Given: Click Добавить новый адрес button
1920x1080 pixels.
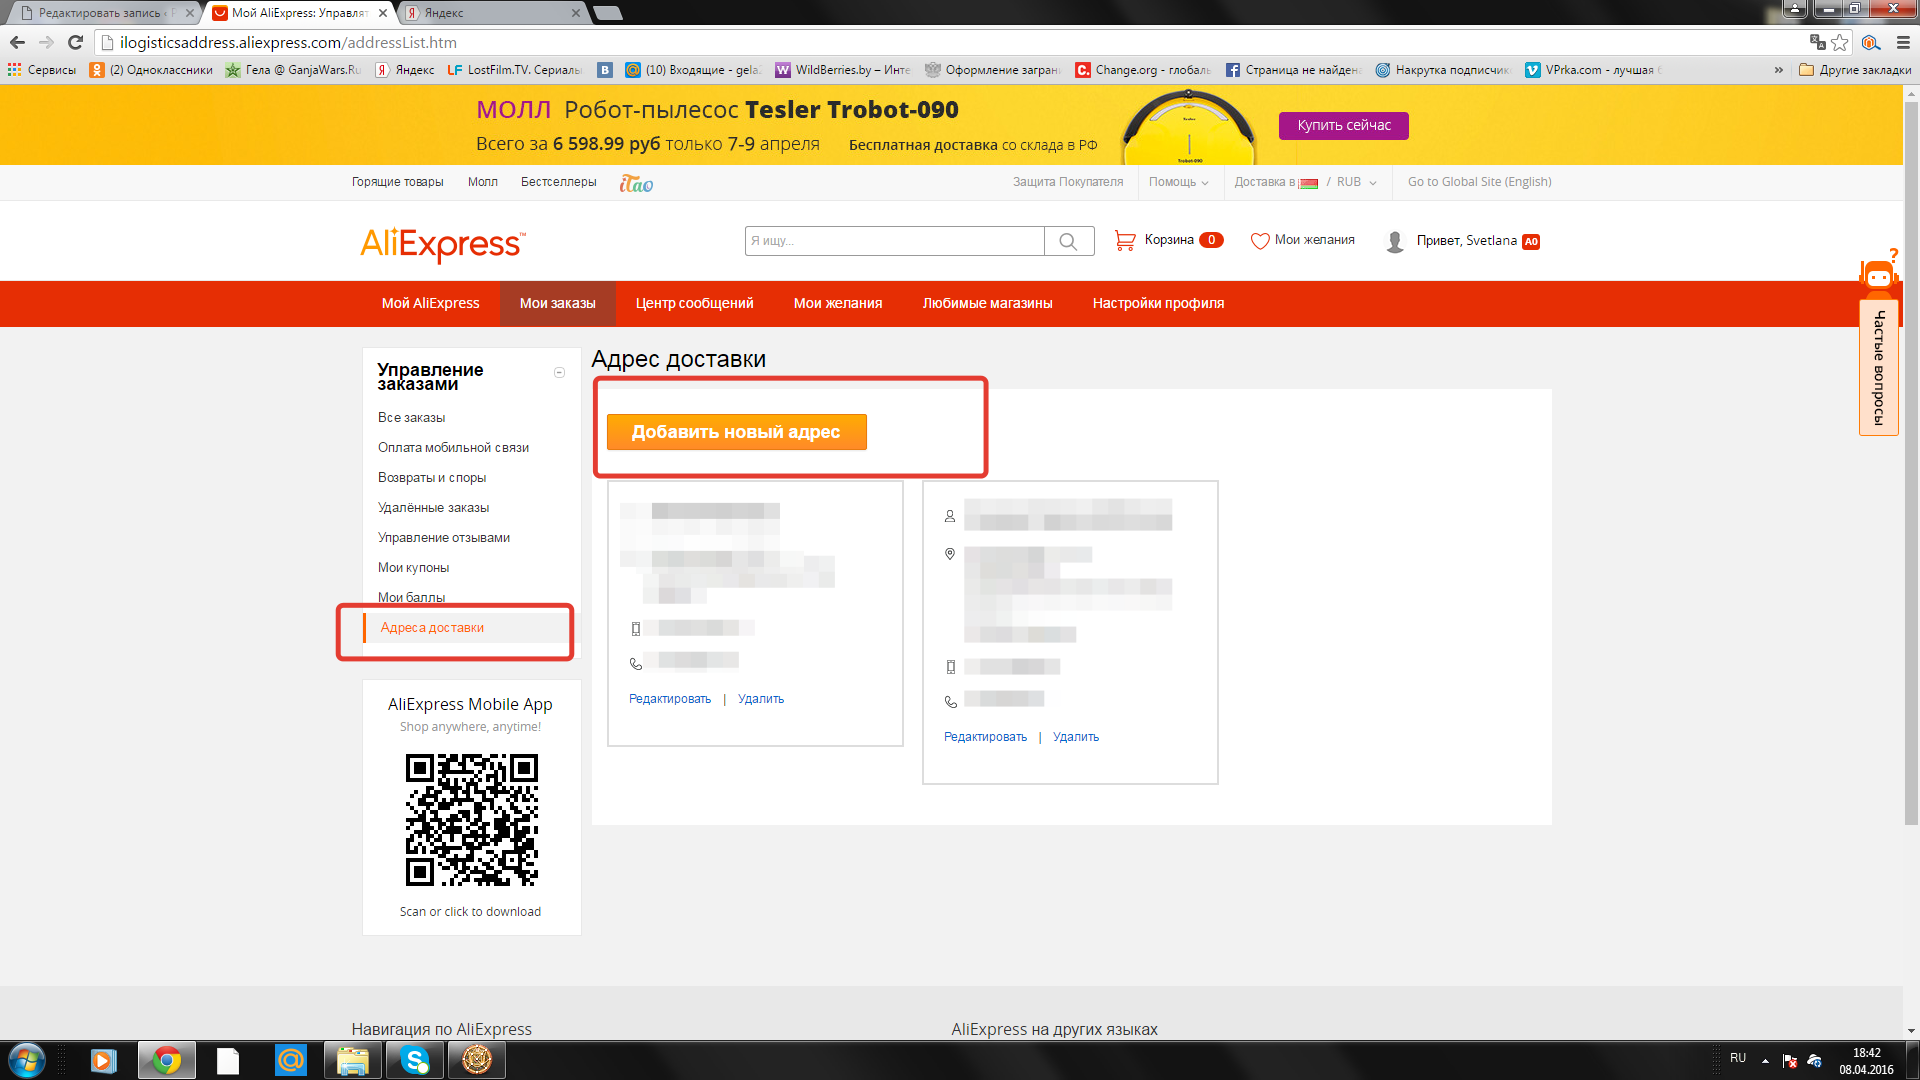Looking at the screenshot, I should click(736, 432).
